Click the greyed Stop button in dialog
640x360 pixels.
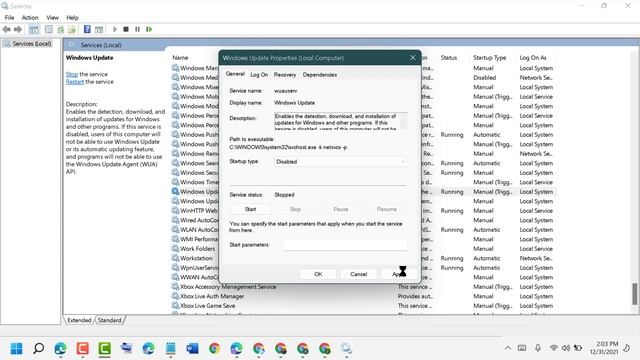coord(295,209)
